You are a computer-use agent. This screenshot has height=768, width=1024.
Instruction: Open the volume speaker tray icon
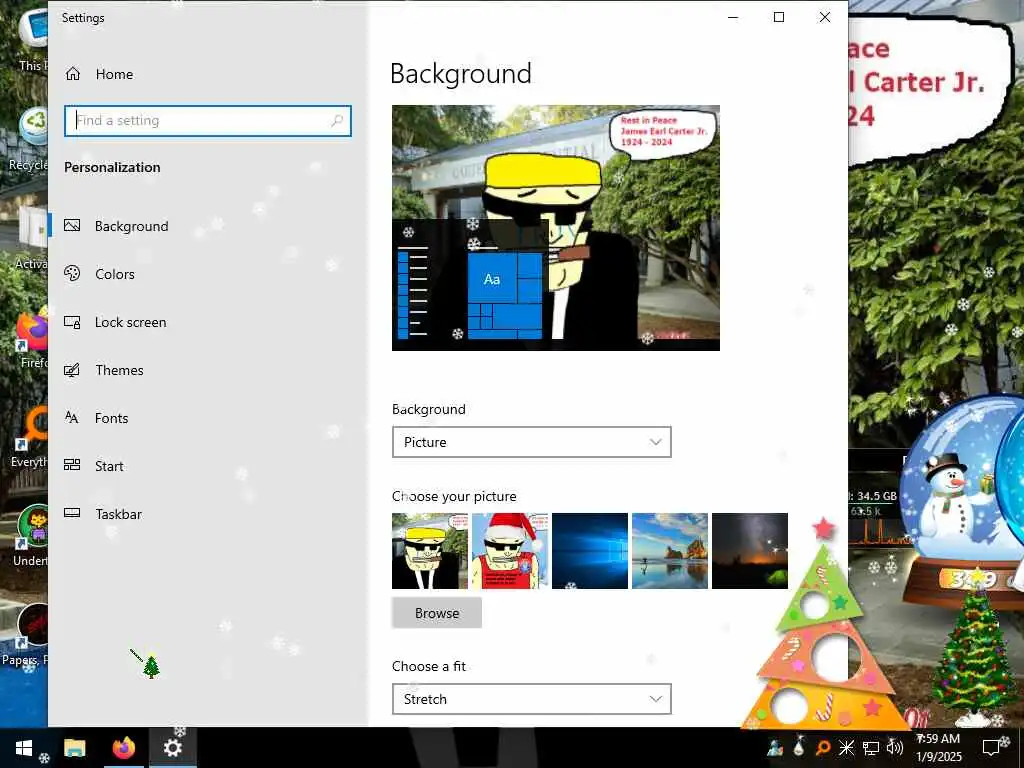[895, 747]
